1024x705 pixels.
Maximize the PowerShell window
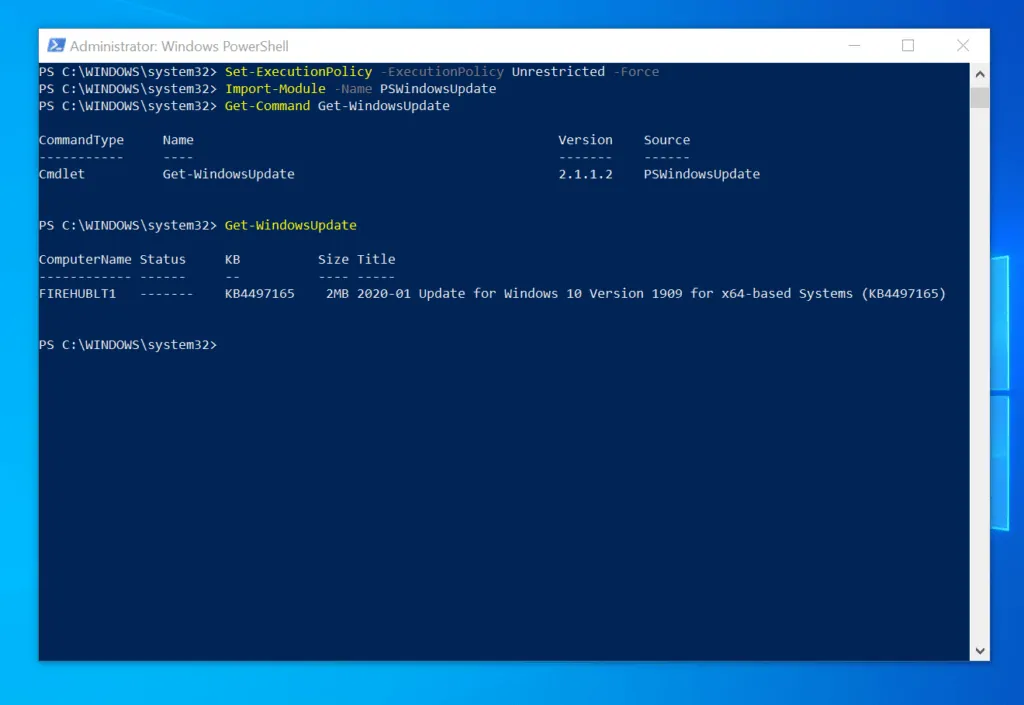tap(908, 46)
